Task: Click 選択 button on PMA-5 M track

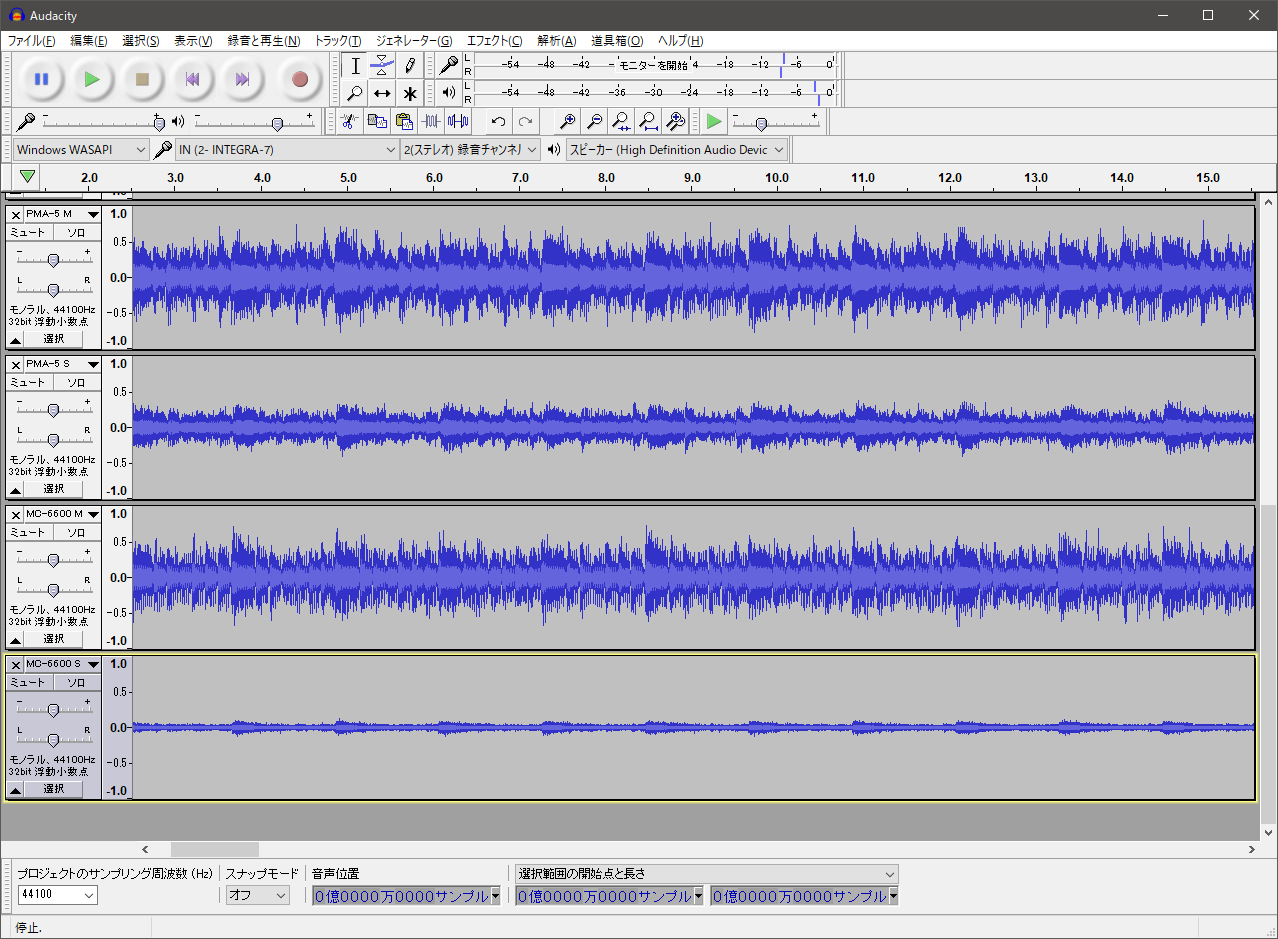Action: pos(54,339)
